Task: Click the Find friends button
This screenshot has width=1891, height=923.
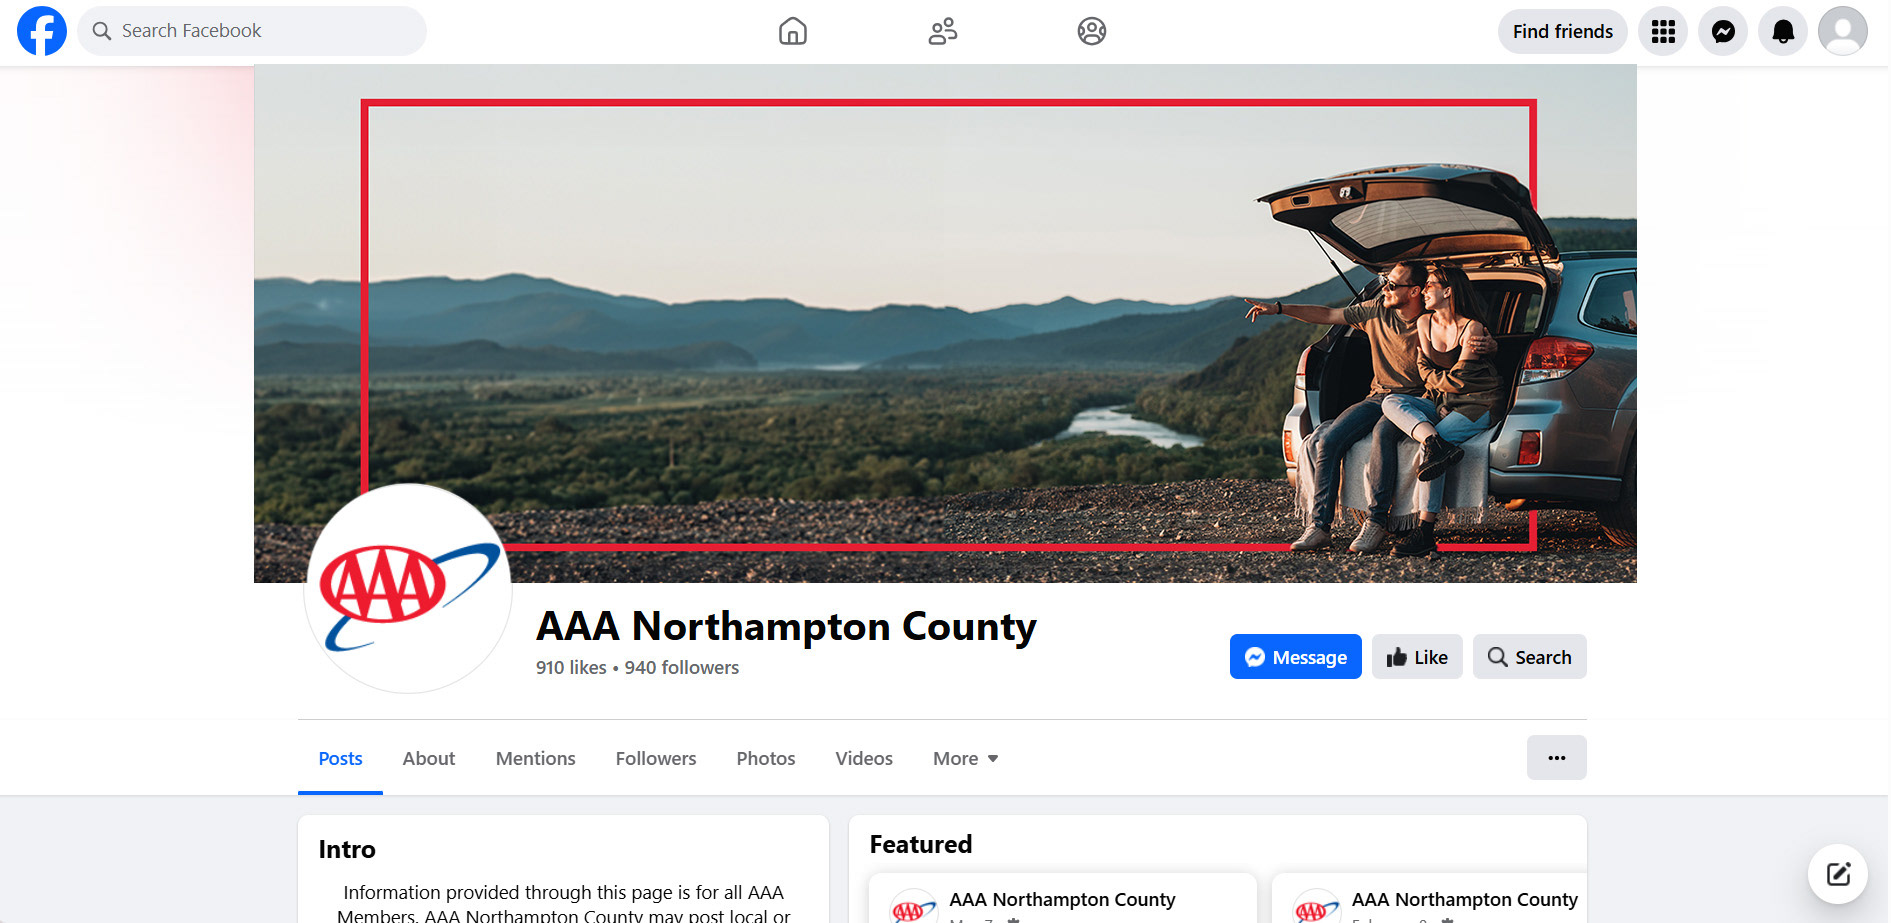Action: pos(1562,31)
